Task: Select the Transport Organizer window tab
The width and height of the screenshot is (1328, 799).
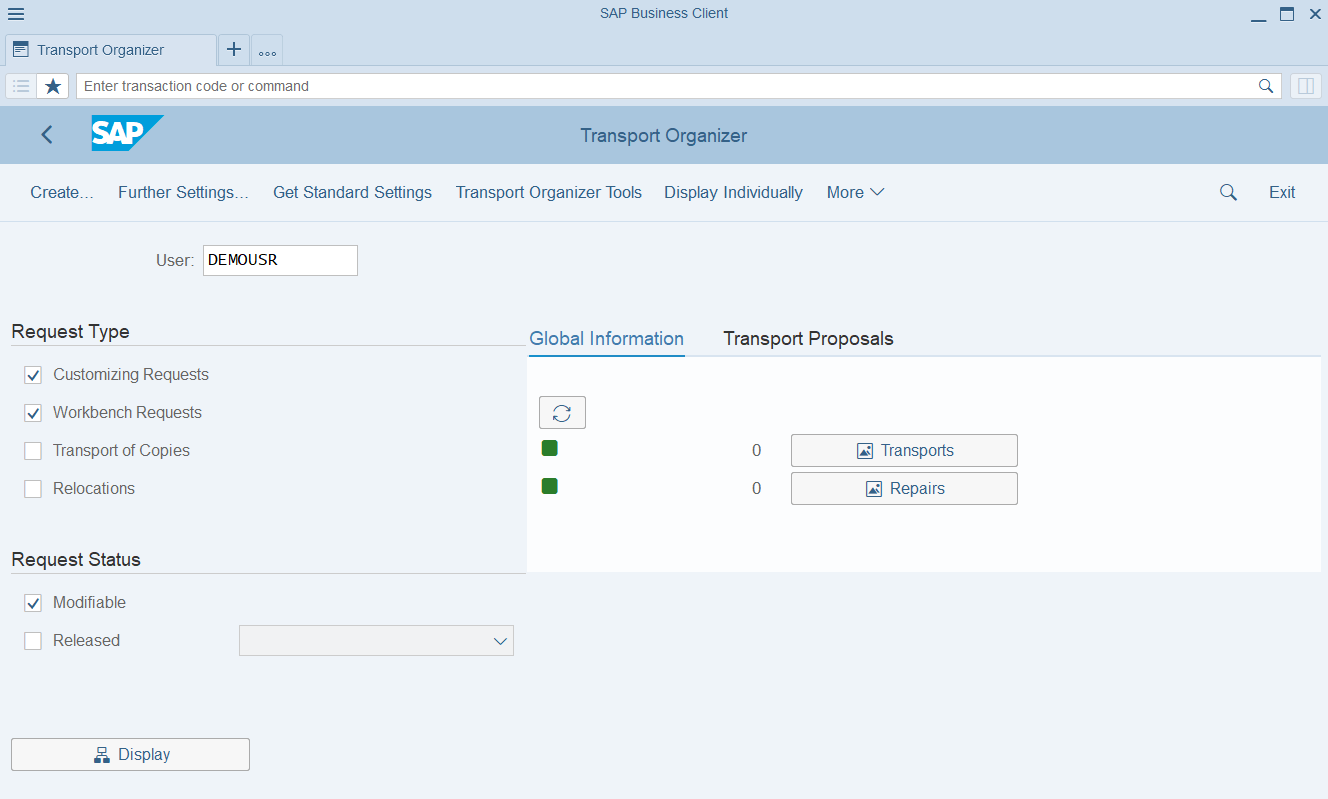Action: 110,50
